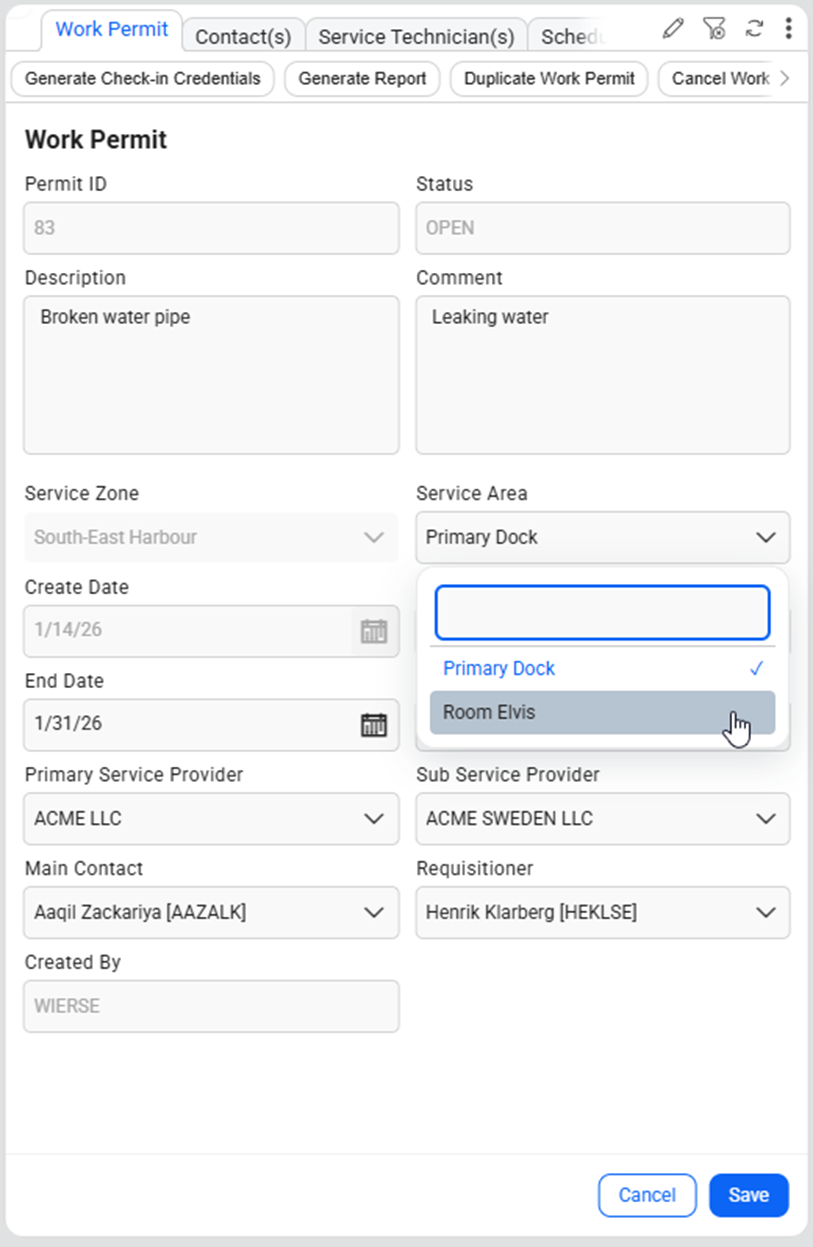Click the pencil edit icon
The image size is (813, 1247).
point(673,28)
